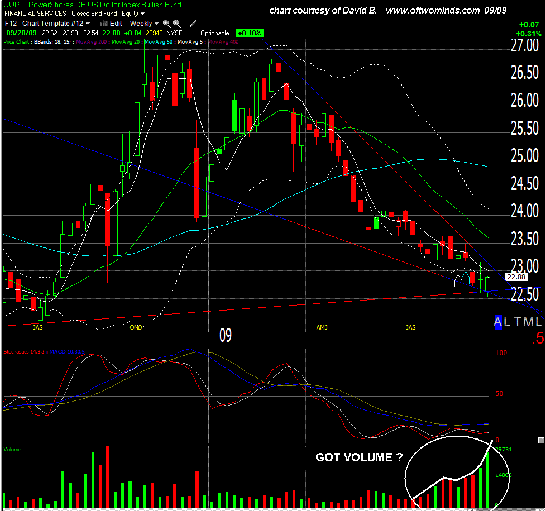
Task: Click the date value in quote row
Action: pyautogui.click(x=21, y=33)
